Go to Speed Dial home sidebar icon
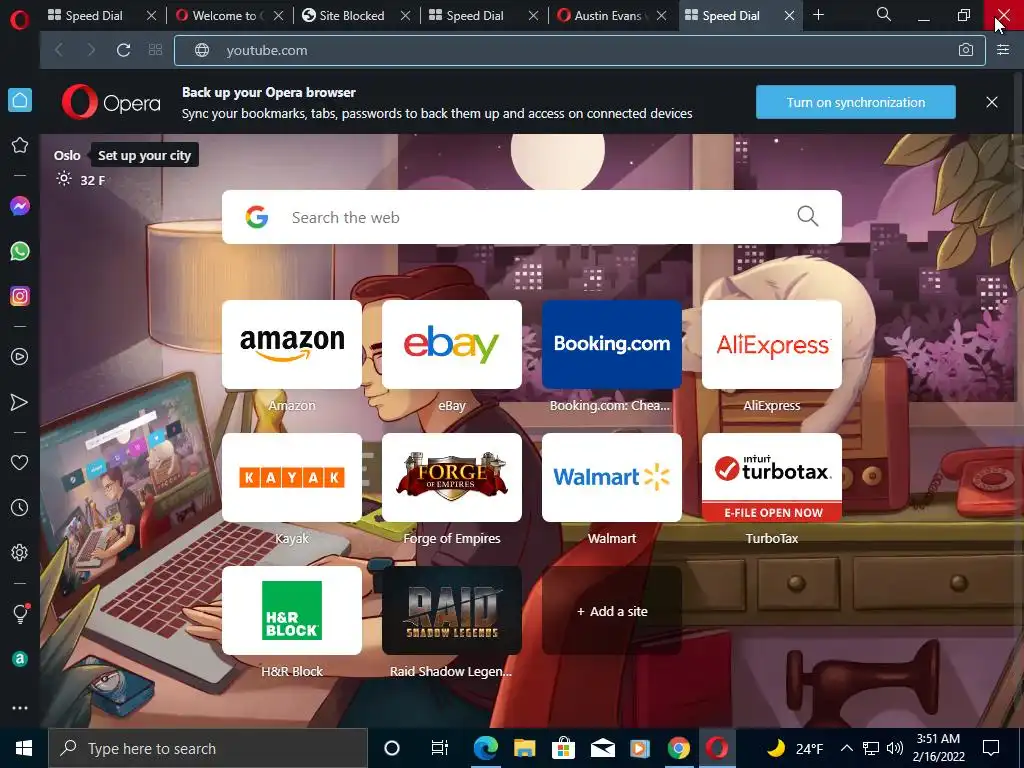 pos(20,101)
